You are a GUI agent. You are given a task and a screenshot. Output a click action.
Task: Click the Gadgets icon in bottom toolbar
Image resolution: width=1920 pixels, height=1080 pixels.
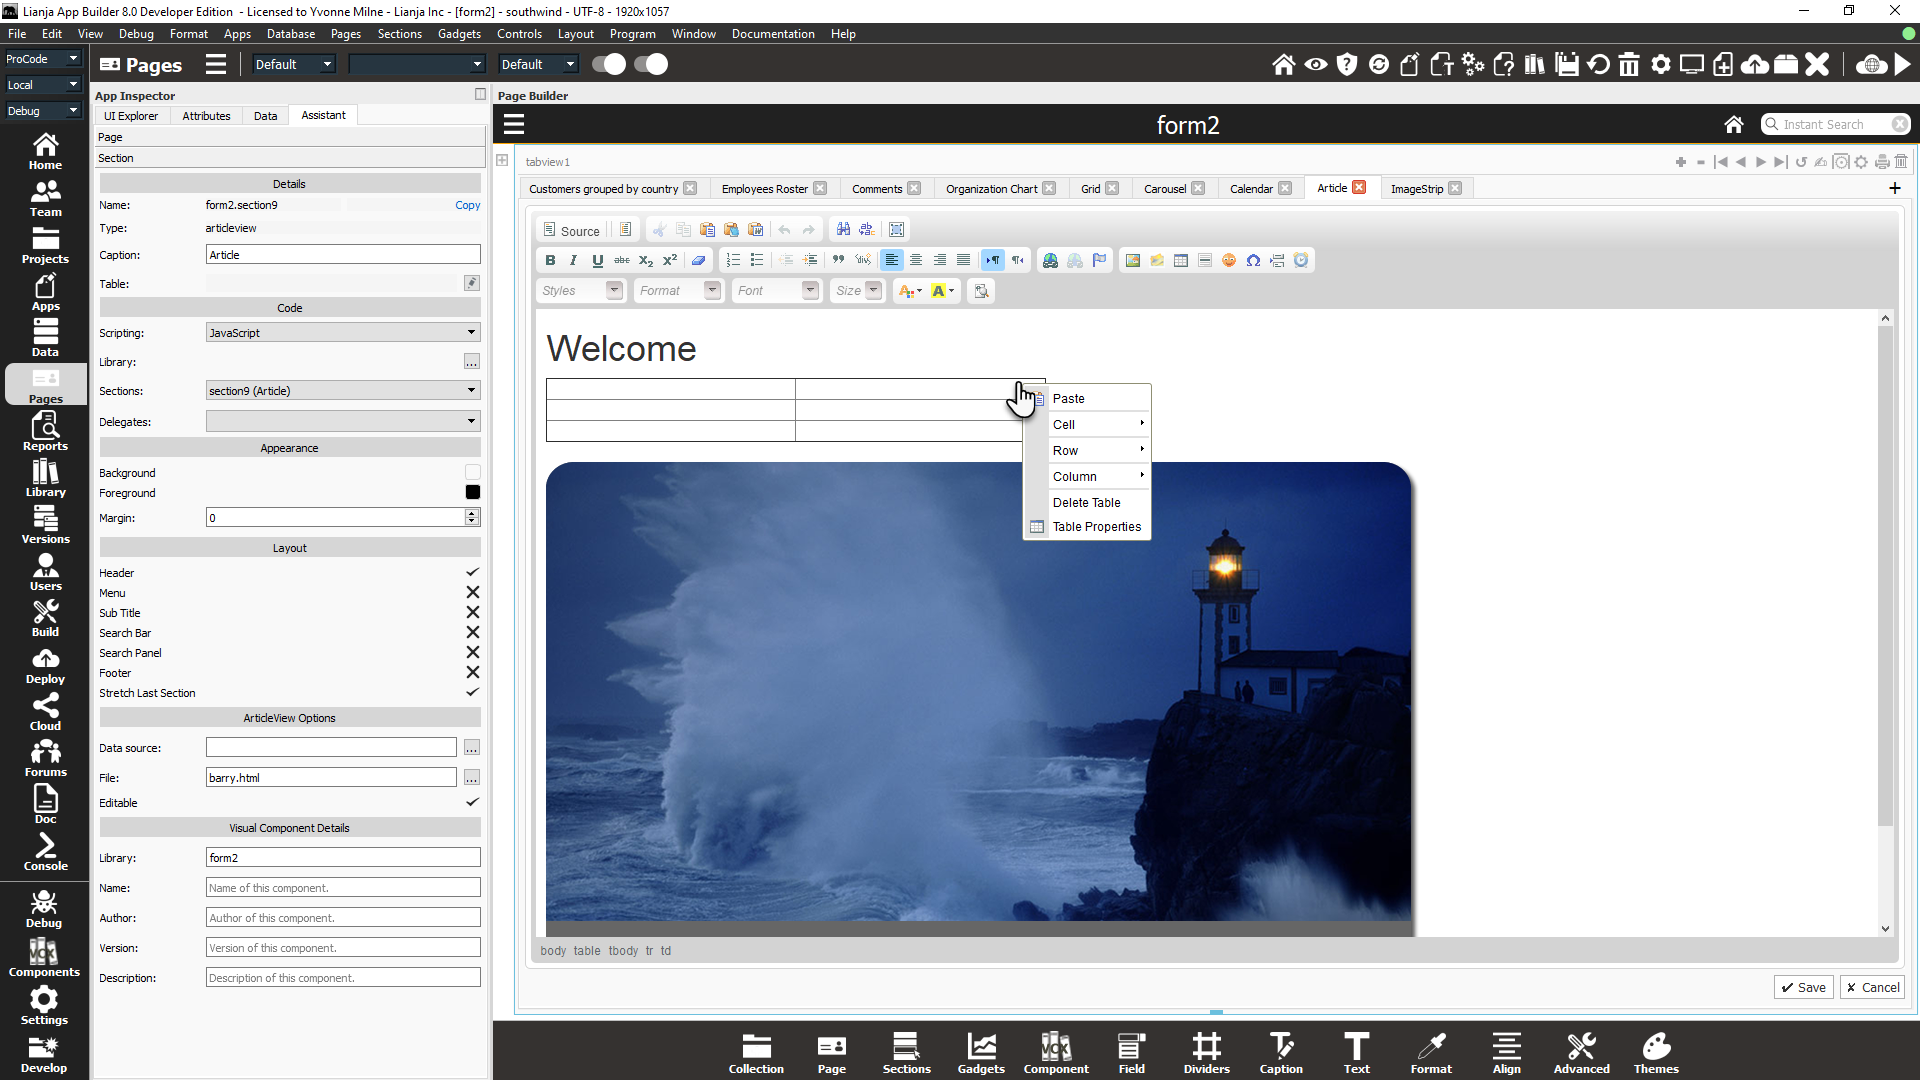point(980,1053)
